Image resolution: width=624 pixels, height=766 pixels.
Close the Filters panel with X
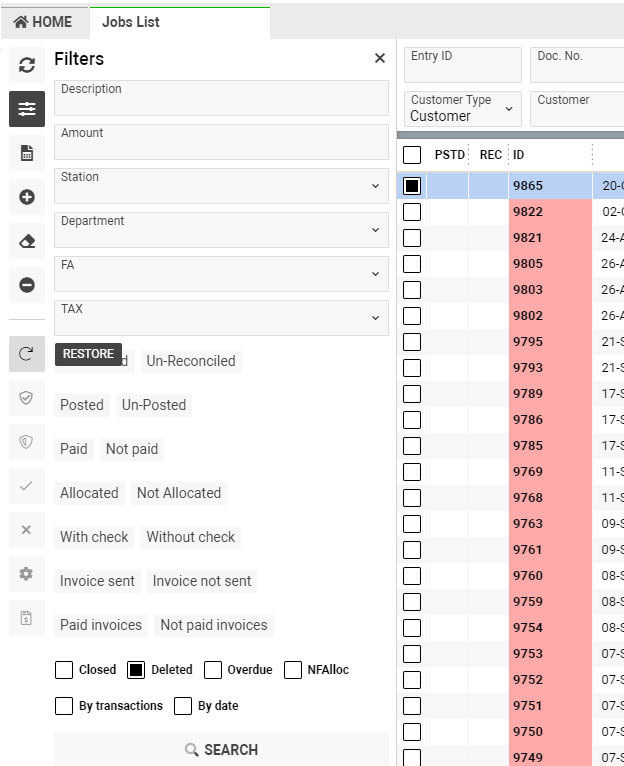(x=380, y=59)
